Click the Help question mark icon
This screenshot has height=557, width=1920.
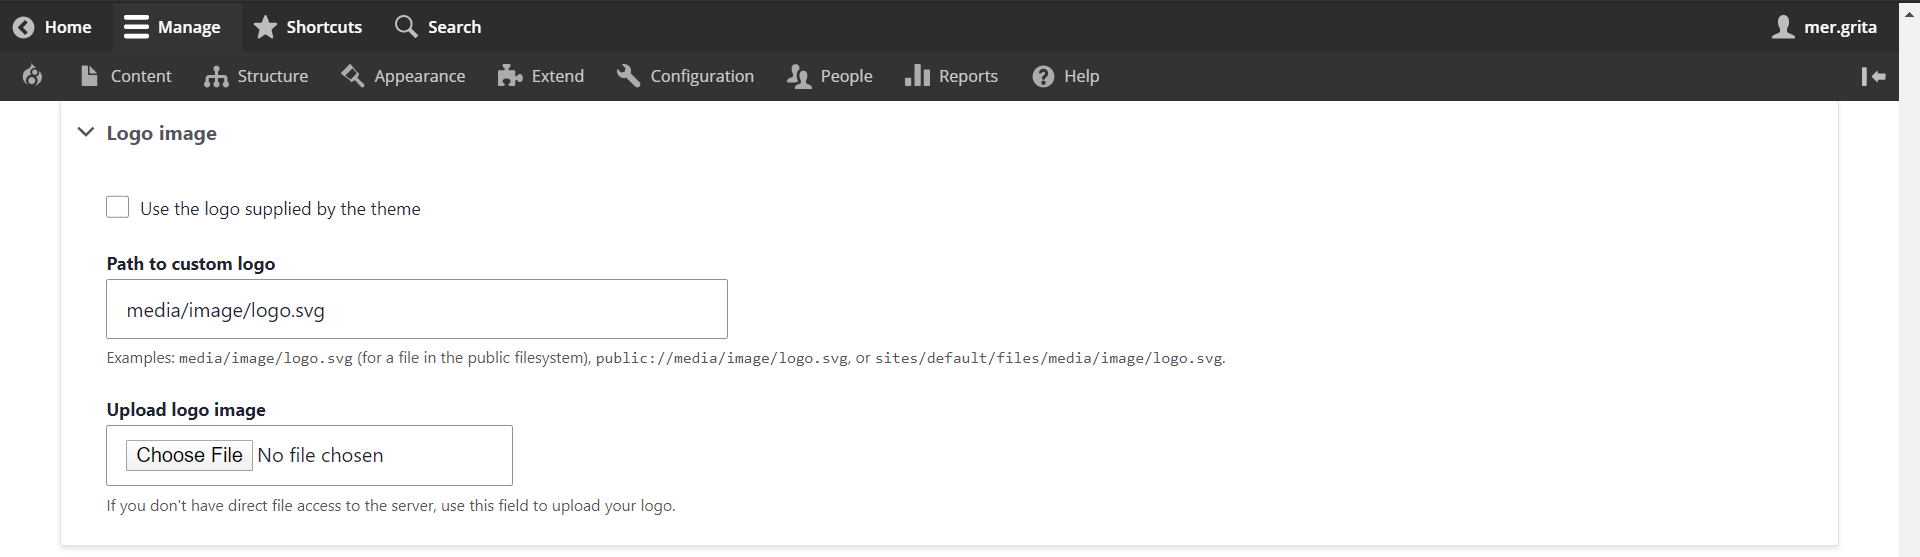point(1043,76)
